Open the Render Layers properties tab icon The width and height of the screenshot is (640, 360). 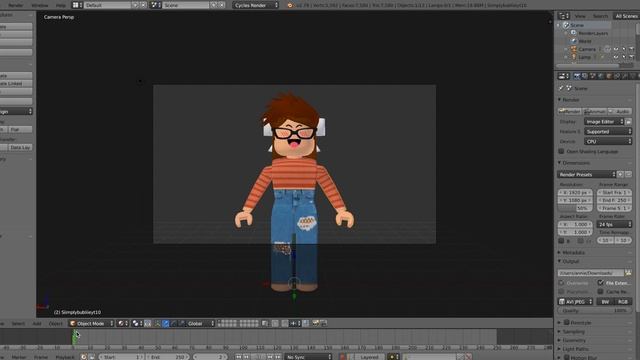point(585,76)
